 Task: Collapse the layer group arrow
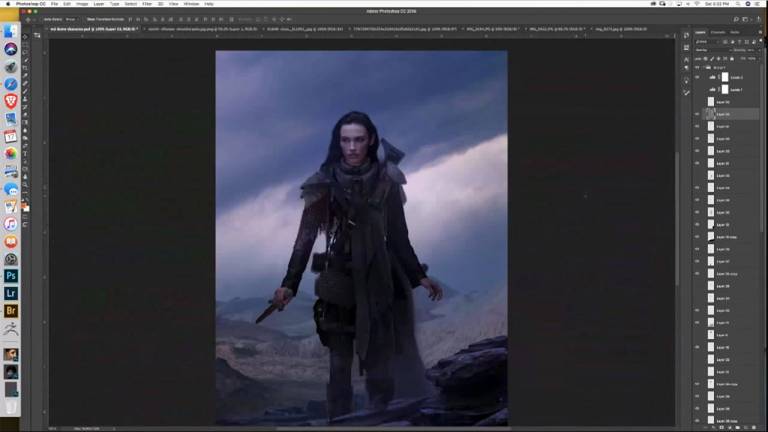click(x=703, y=68)
